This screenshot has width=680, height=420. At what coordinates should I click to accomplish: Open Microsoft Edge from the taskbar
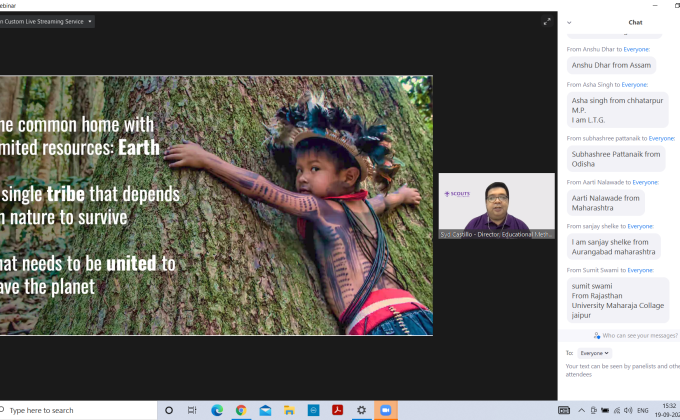point(217,410)
